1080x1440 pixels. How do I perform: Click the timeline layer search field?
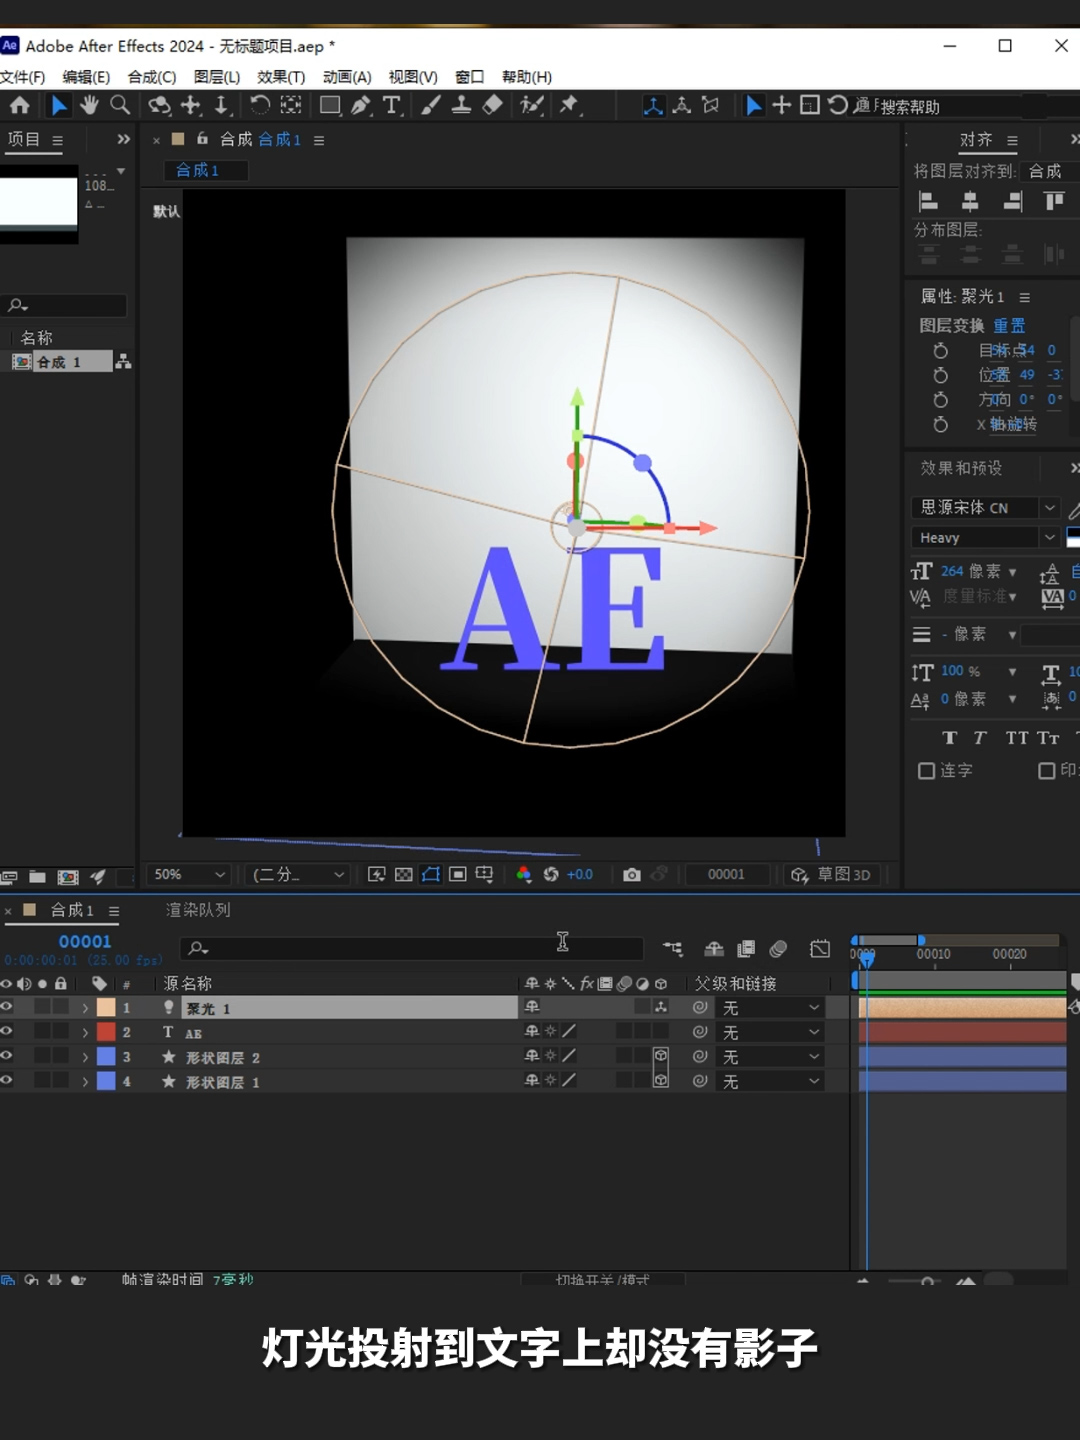[x=412, y=948]
